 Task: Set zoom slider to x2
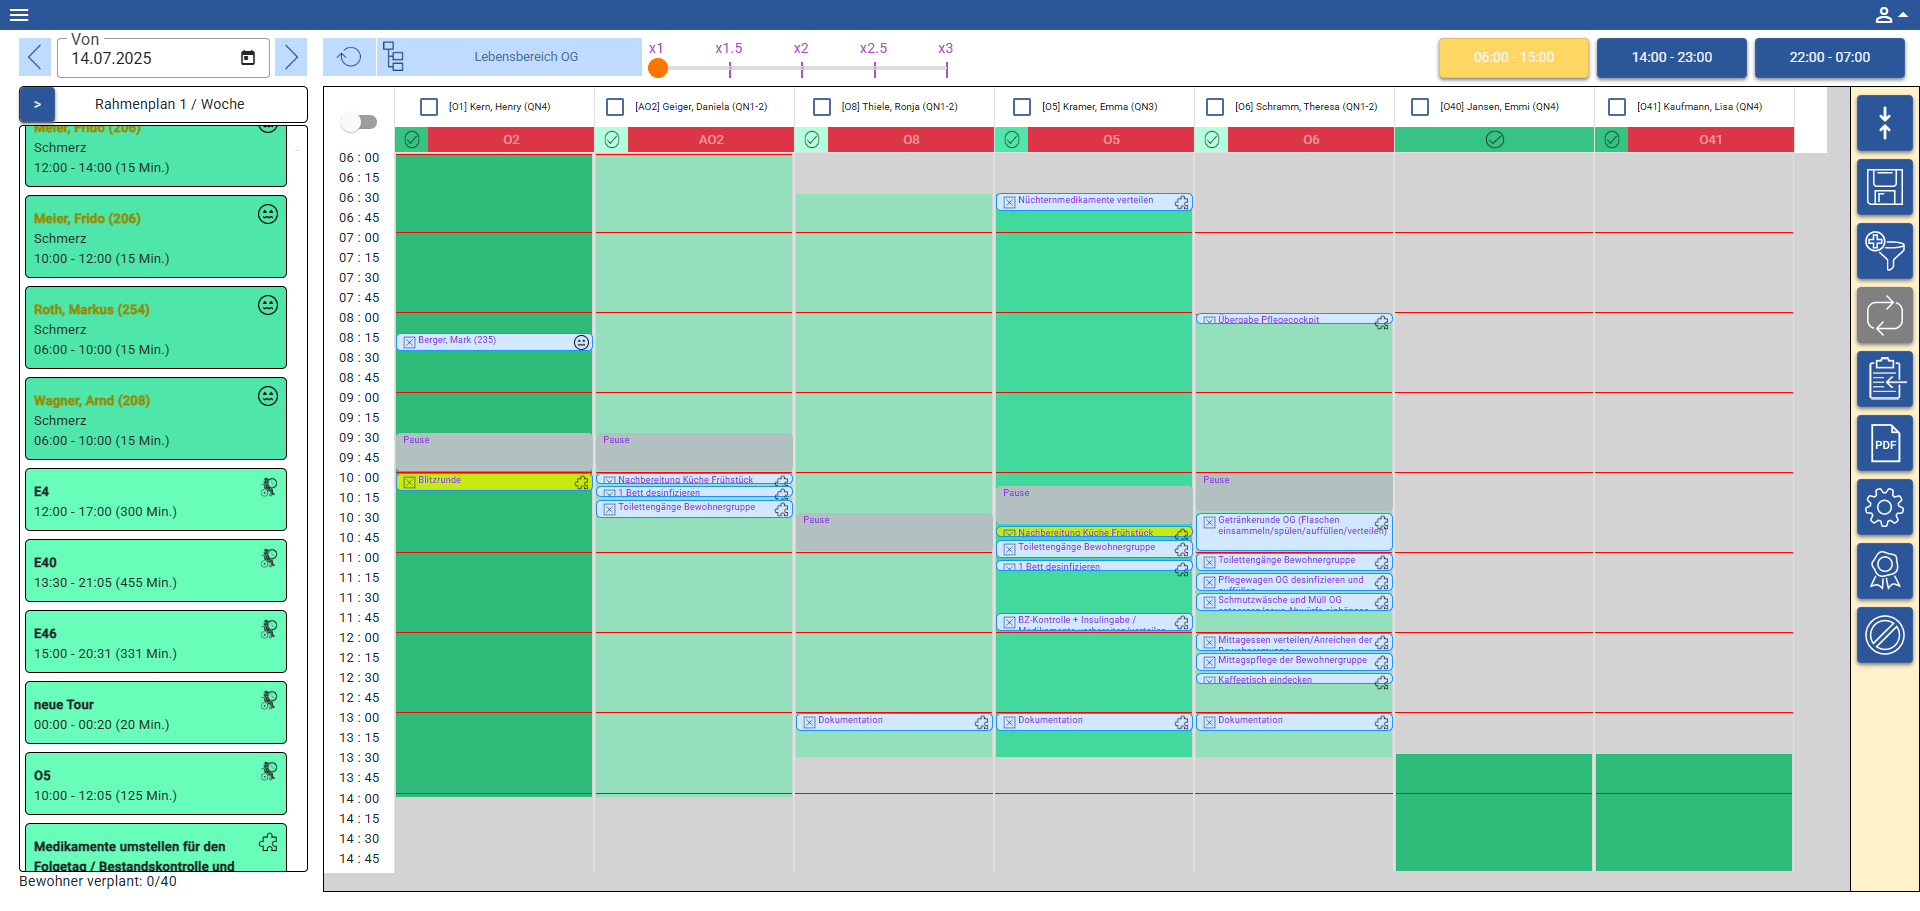click(x=801, y=68)
